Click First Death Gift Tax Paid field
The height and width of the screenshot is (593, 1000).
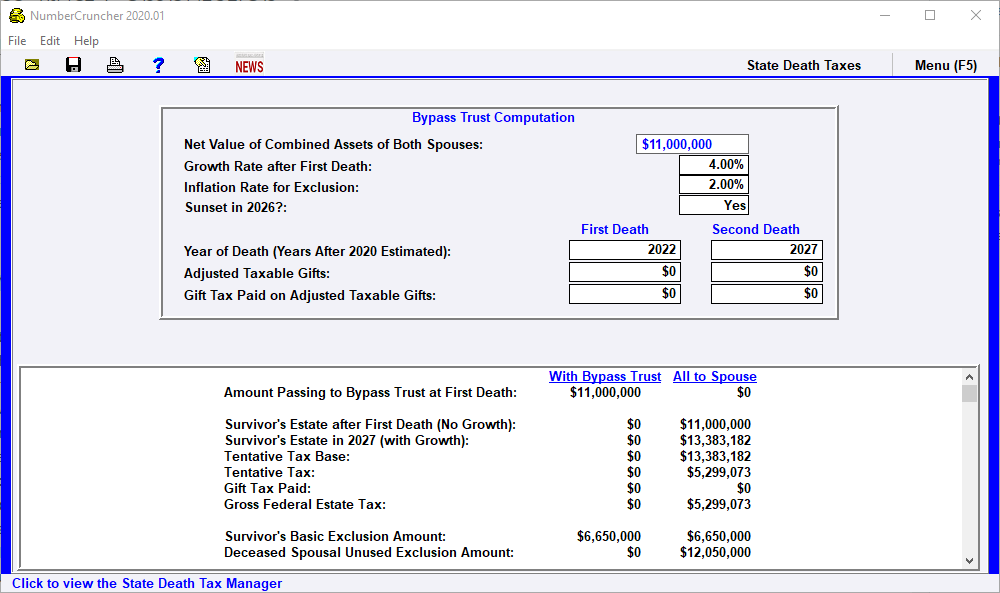(x=624, y=293)
